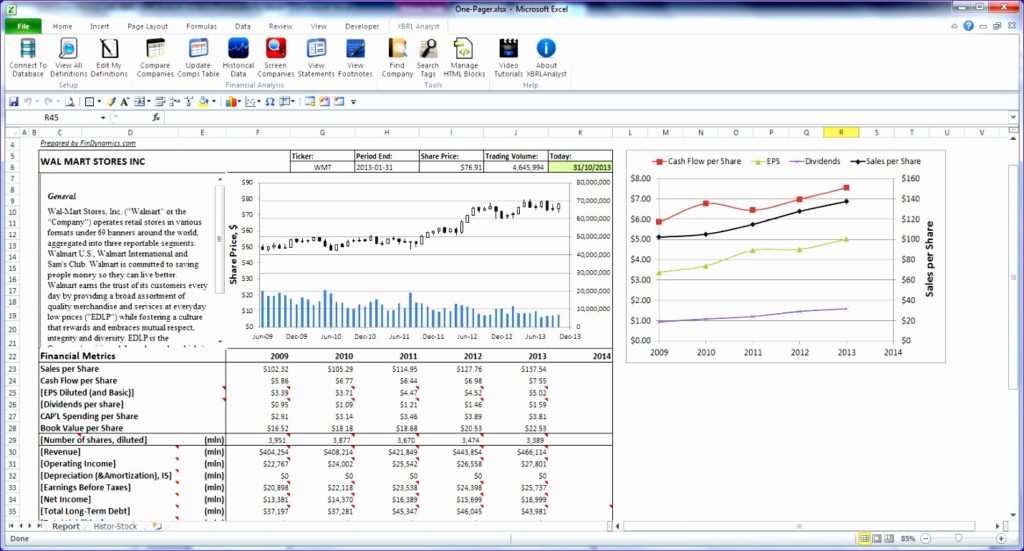Switch to Normal view in the status bar
Viewport: 1024px width, 551px height.
[865, 539]
